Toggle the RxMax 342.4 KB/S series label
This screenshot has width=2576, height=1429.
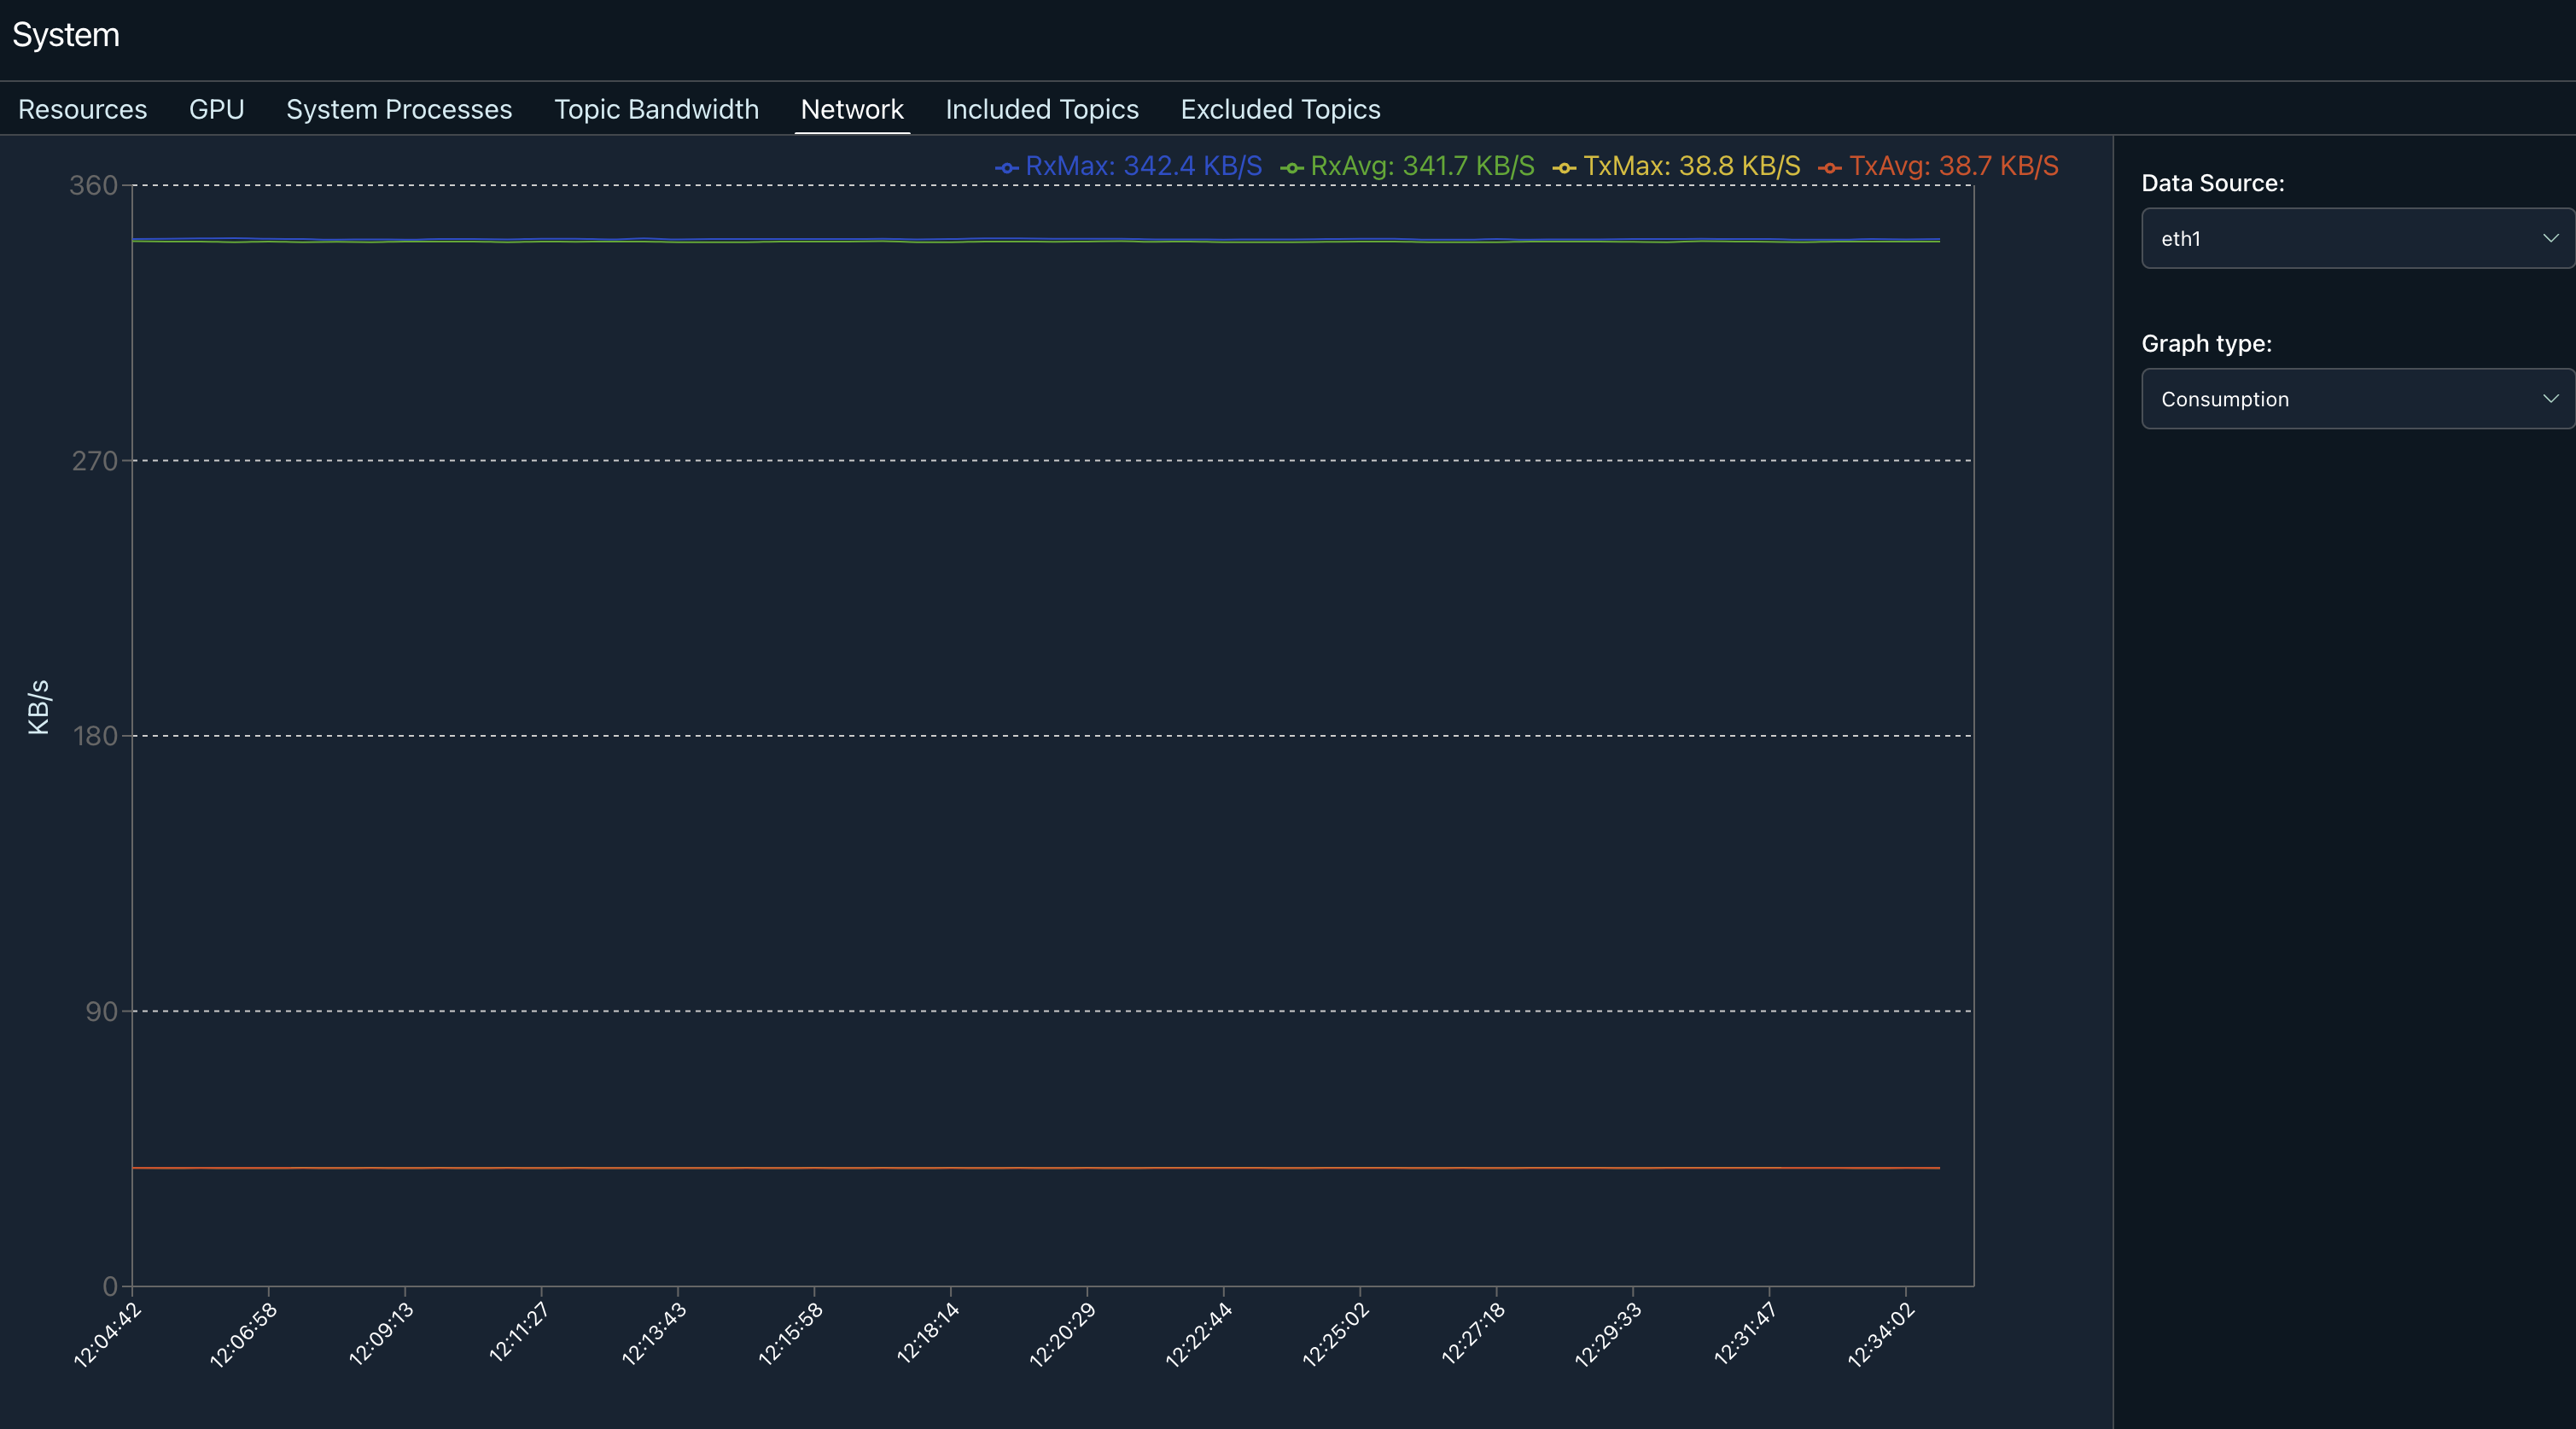(1143, 166)
